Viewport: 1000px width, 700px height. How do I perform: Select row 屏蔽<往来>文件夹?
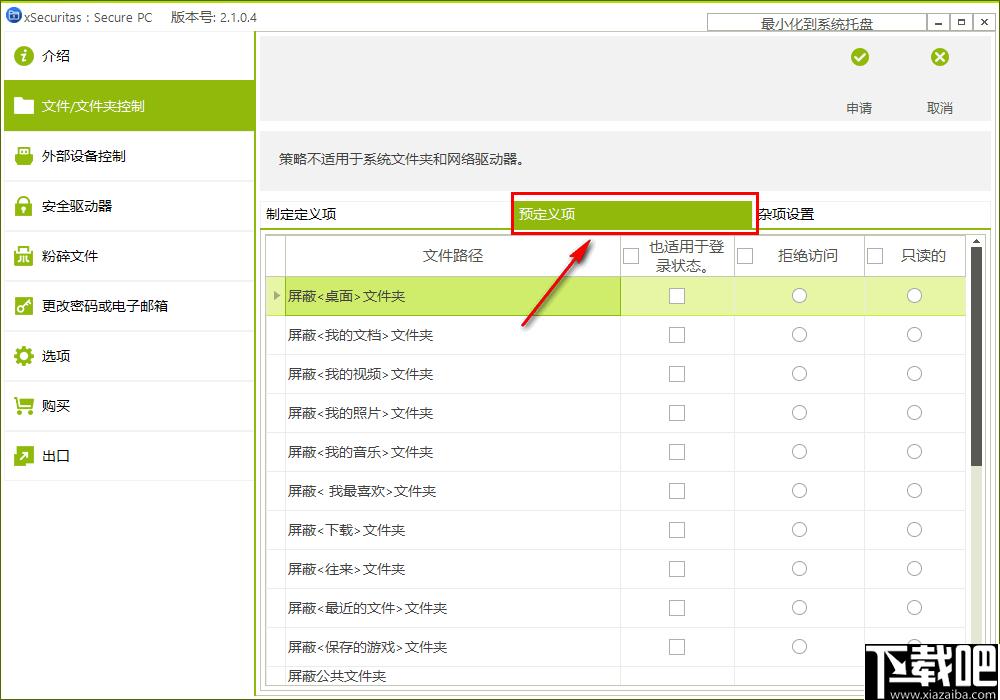click(615, 569)
